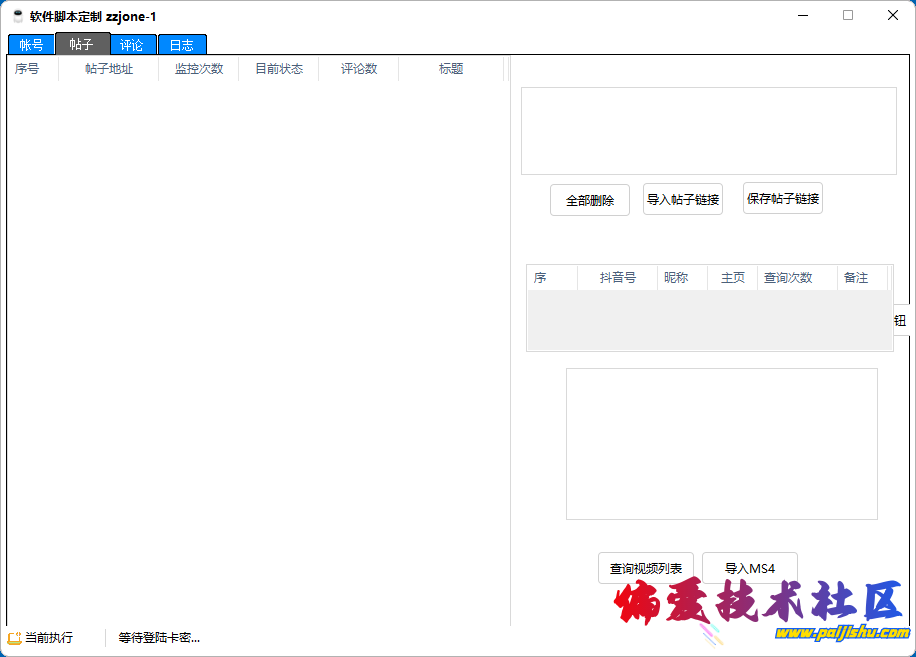Click the 序号 column header

(x=27, y=69)
